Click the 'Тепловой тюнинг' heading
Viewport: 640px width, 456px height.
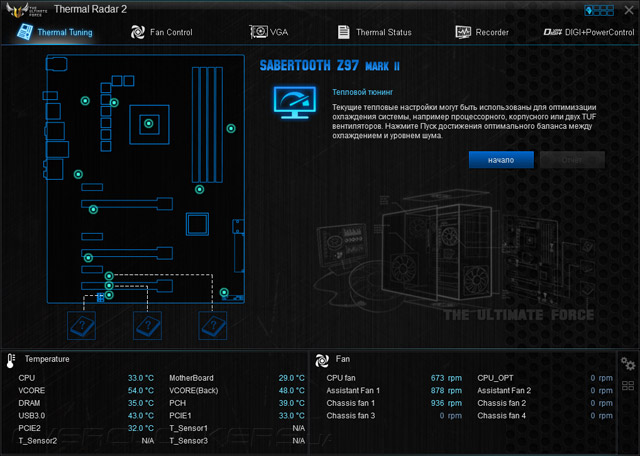point(362,92)
